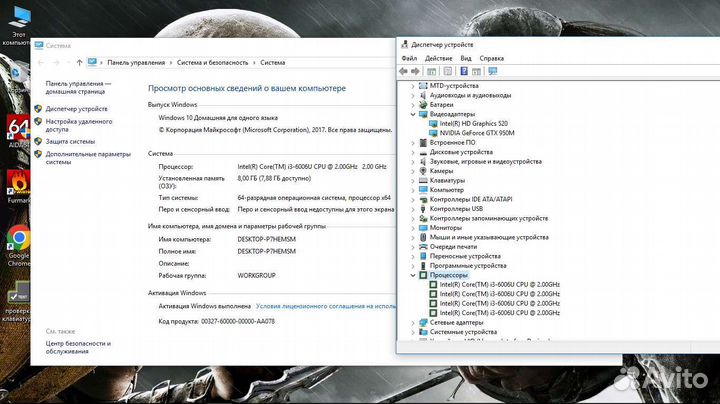This screenshot has height=404, width=720.
Task: Select the first i3-6006U processor entry
Action: pyautogui.click(x=499, y=285)
